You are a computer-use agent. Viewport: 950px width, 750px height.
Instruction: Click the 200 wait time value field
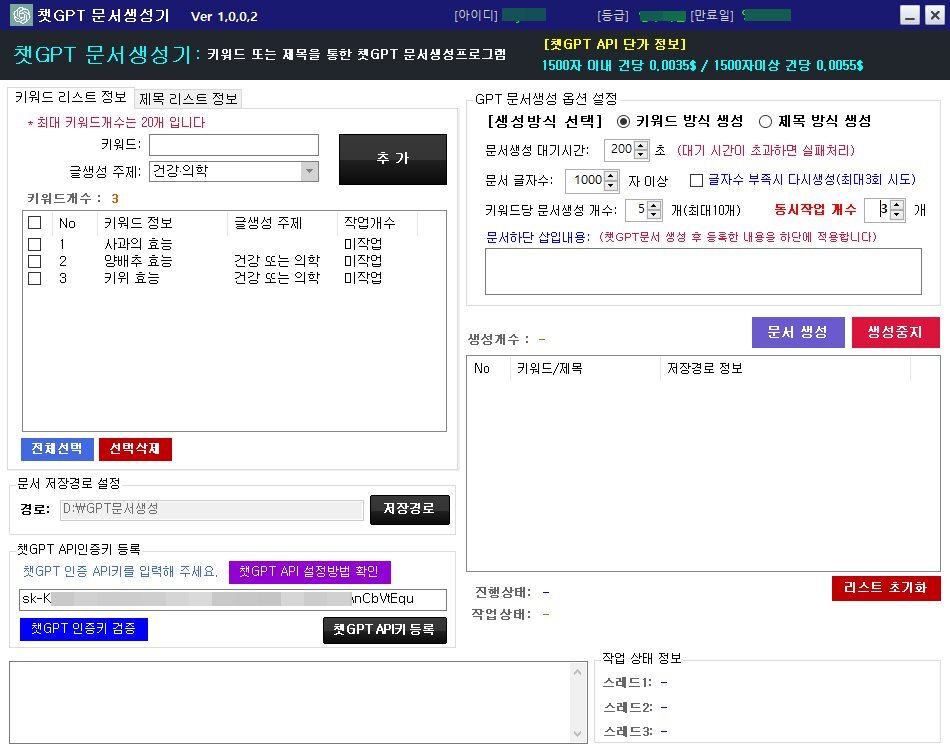pyautogui.click(x=620, y=150)
